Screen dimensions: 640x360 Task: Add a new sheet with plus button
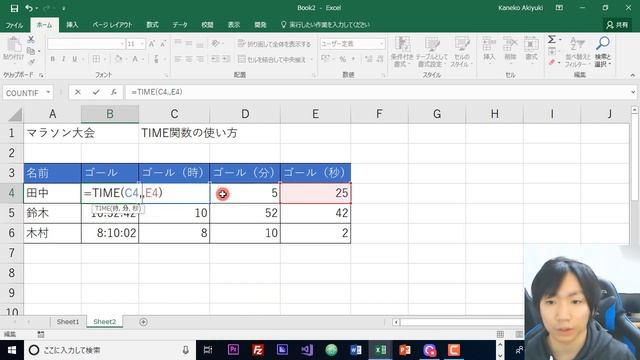143,322
